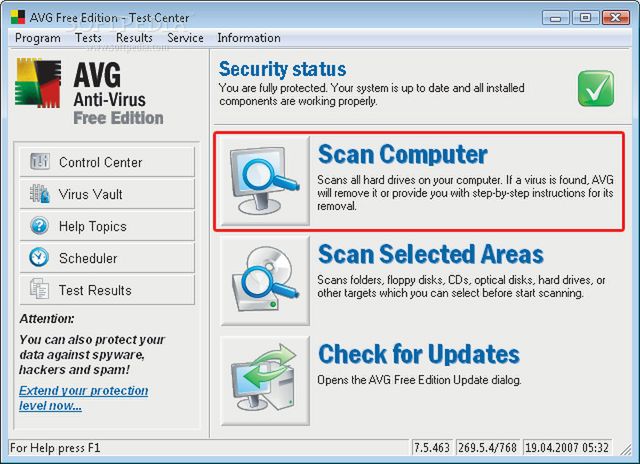Open the Virus Vault button label

(90, 194)
